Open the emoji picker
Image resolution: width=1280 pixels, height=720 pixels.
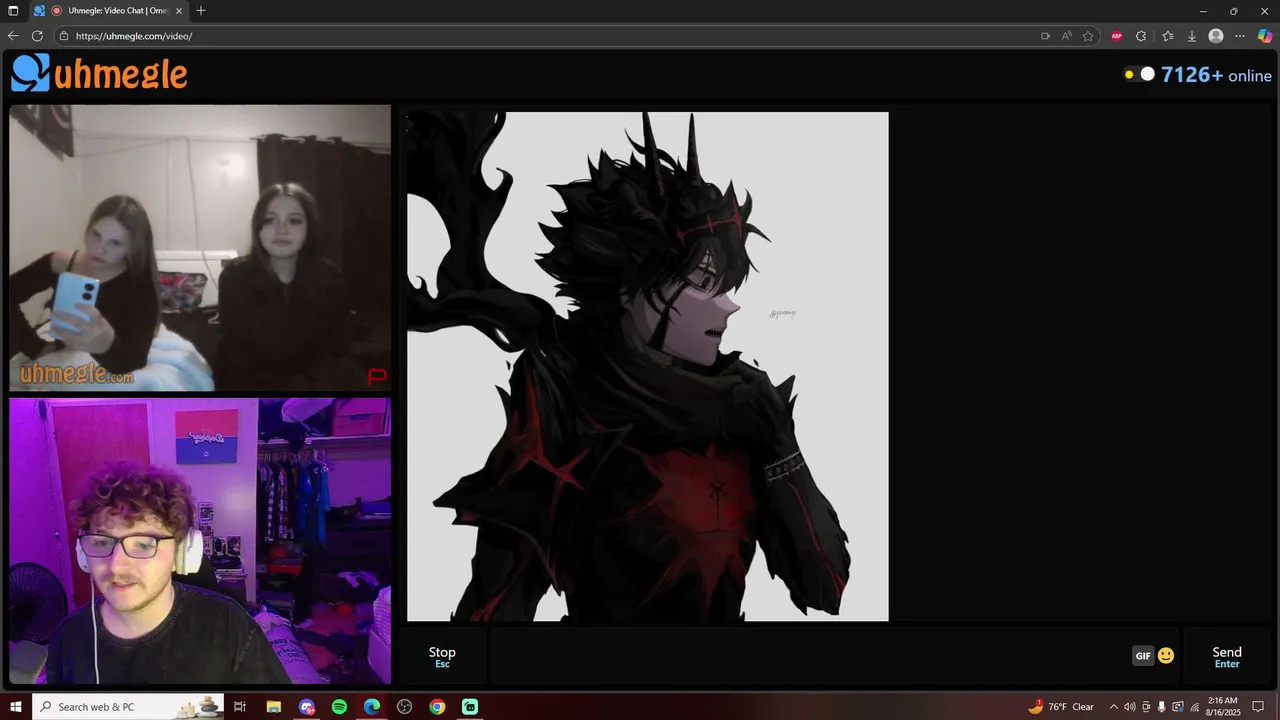point(1166,656)
